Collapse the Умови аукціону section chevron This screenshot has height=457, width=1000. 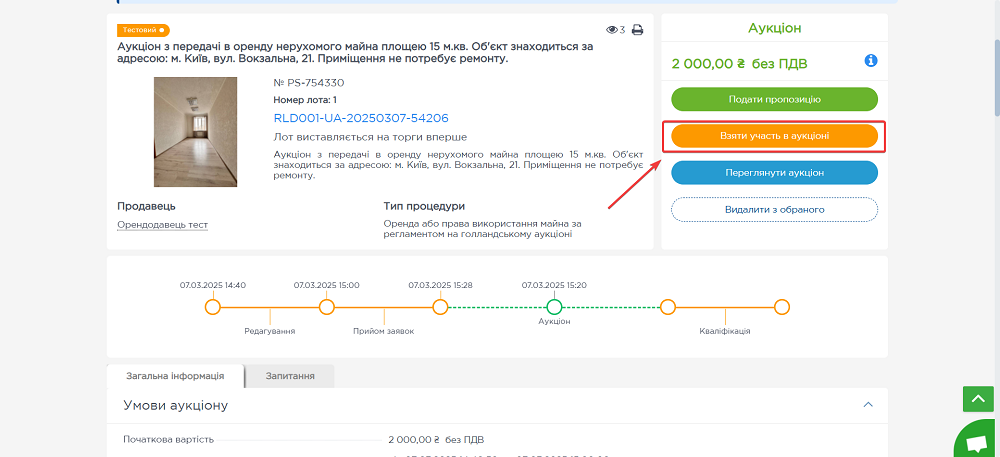(x=868, y=405)
